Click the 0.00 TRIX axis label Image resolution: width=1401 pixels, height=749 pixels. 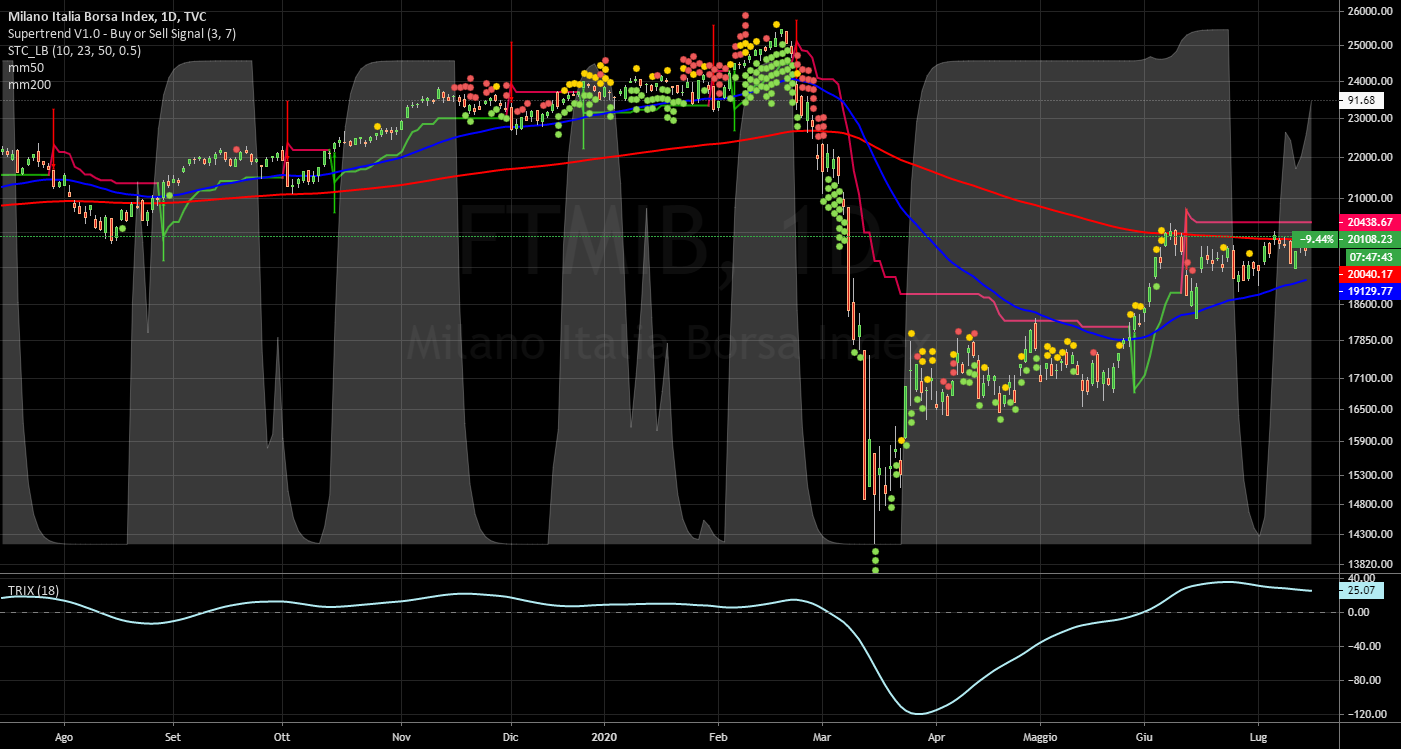click(x=1359, y=612)
